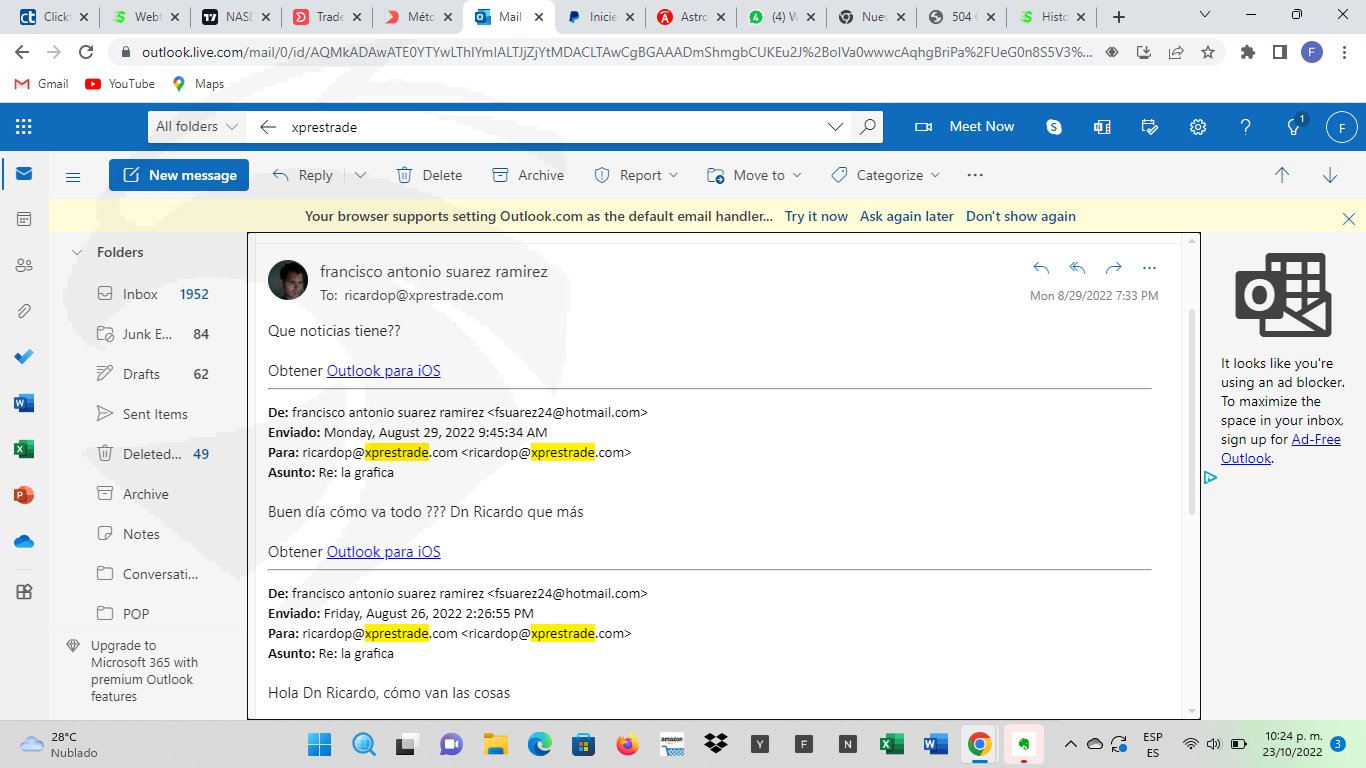This screenshot has width=1366, height=768.
Task: Open the Calendar icon in left rail
Action: pos(24,219)
